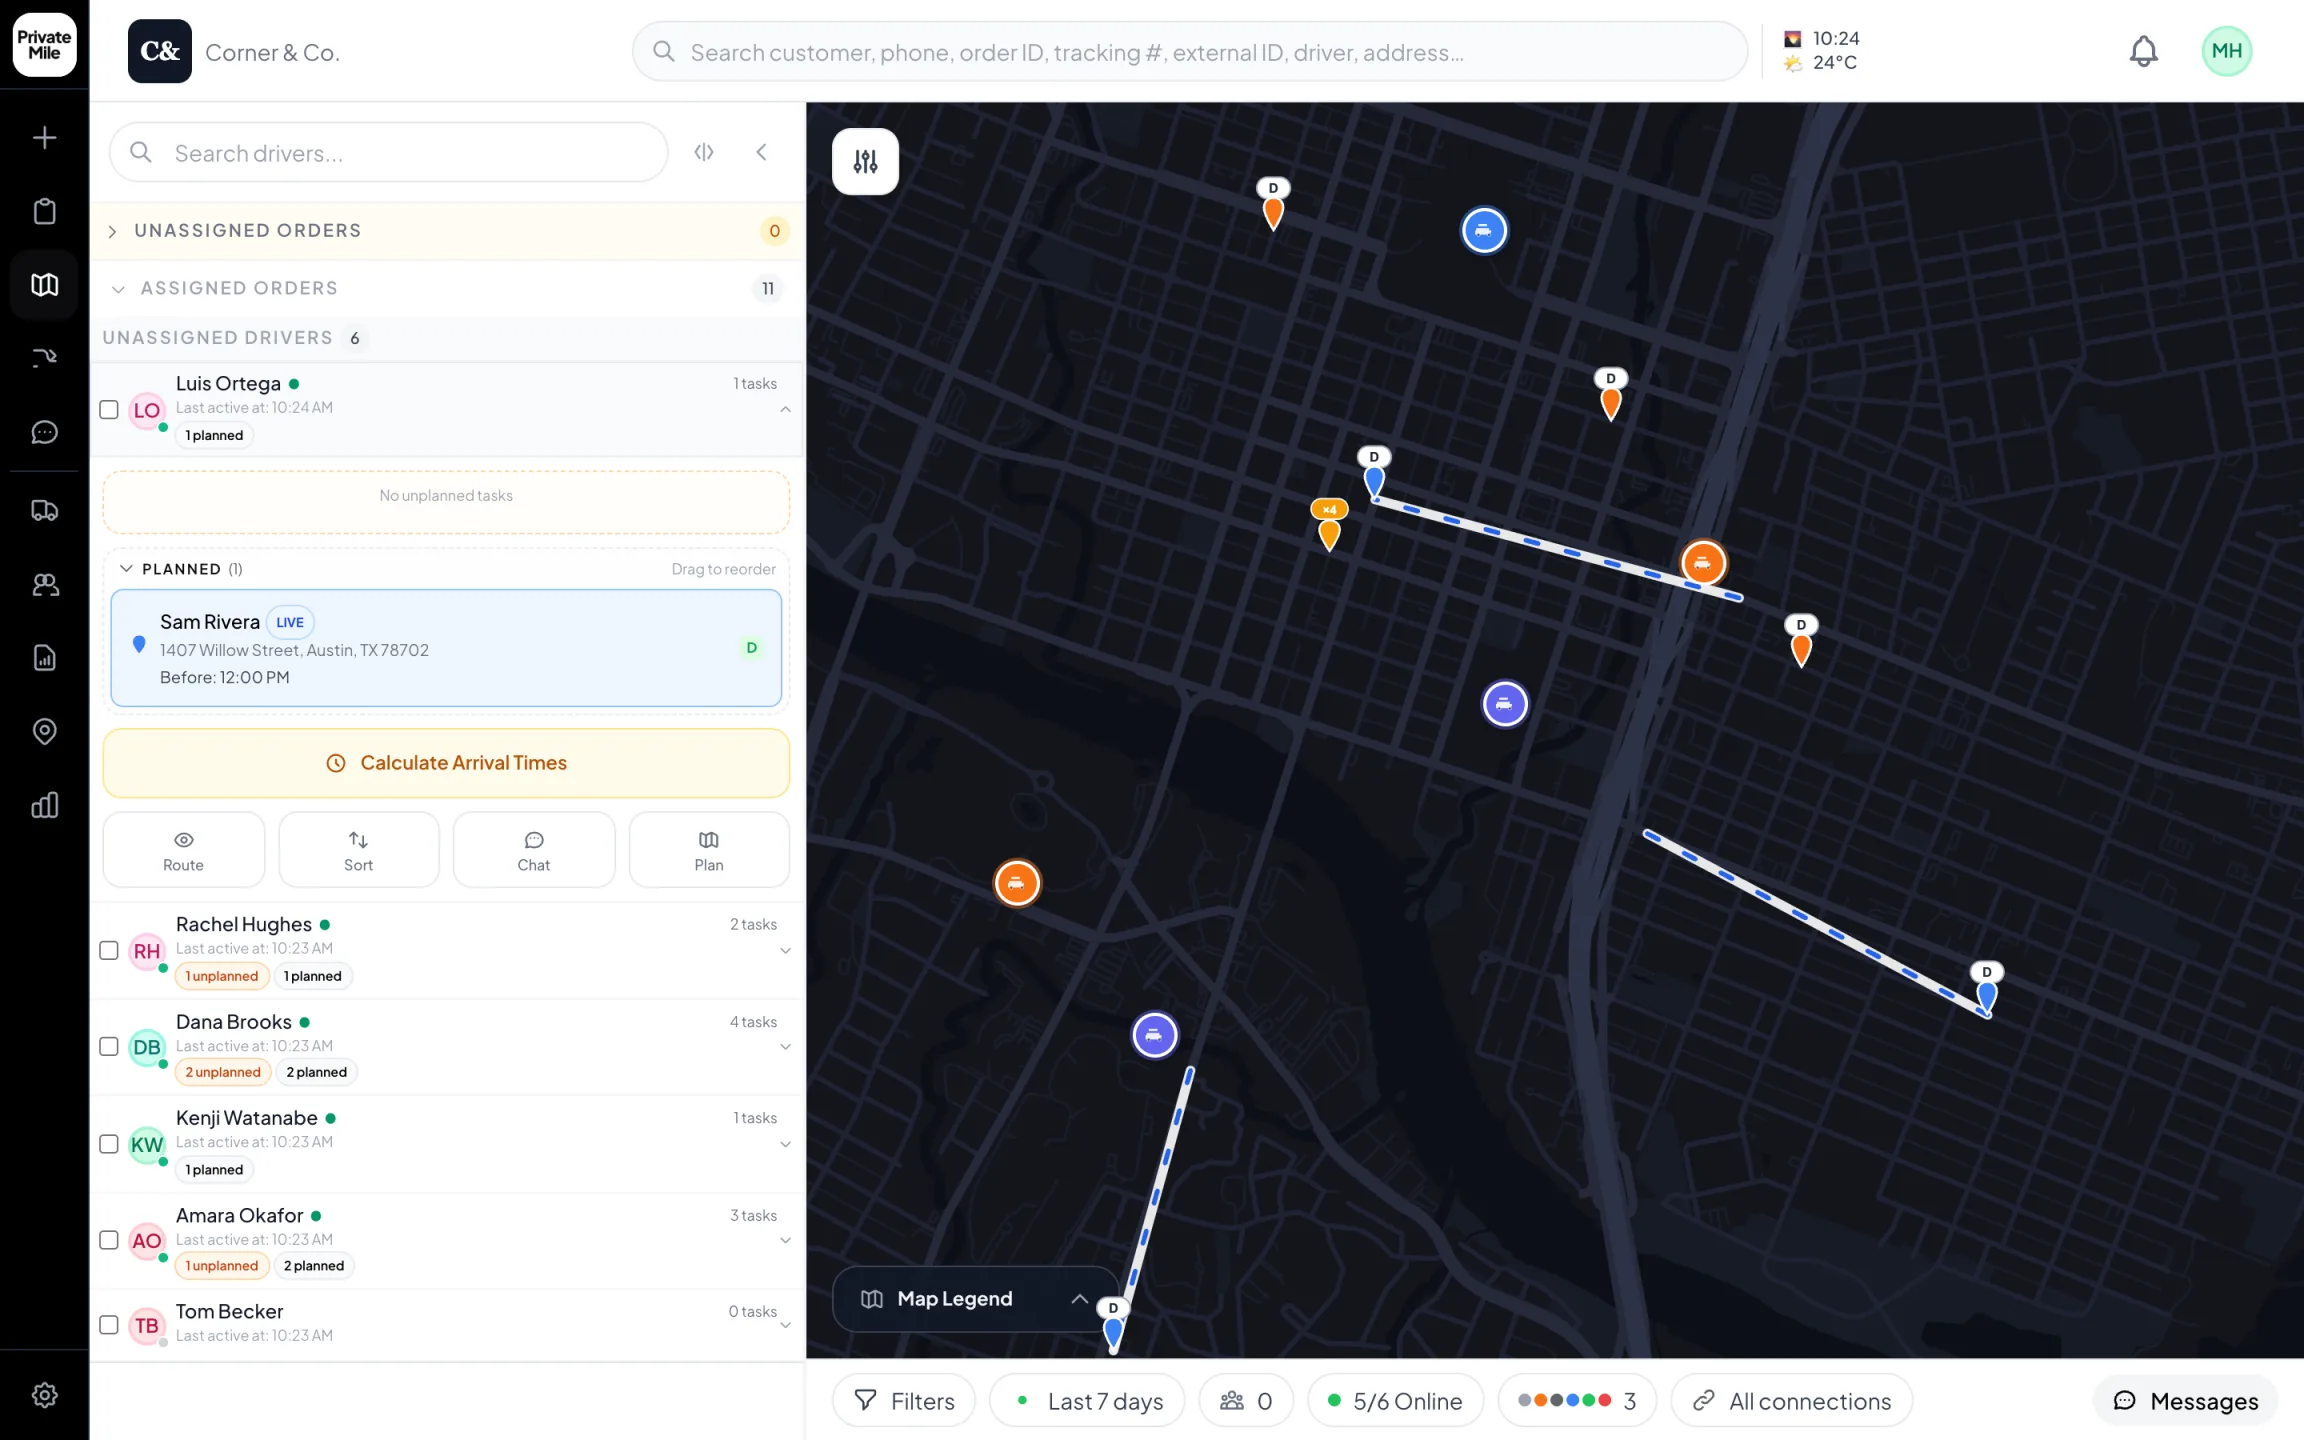Click the Sort button
The image size is (2304, 1440).
pos(358,850)
